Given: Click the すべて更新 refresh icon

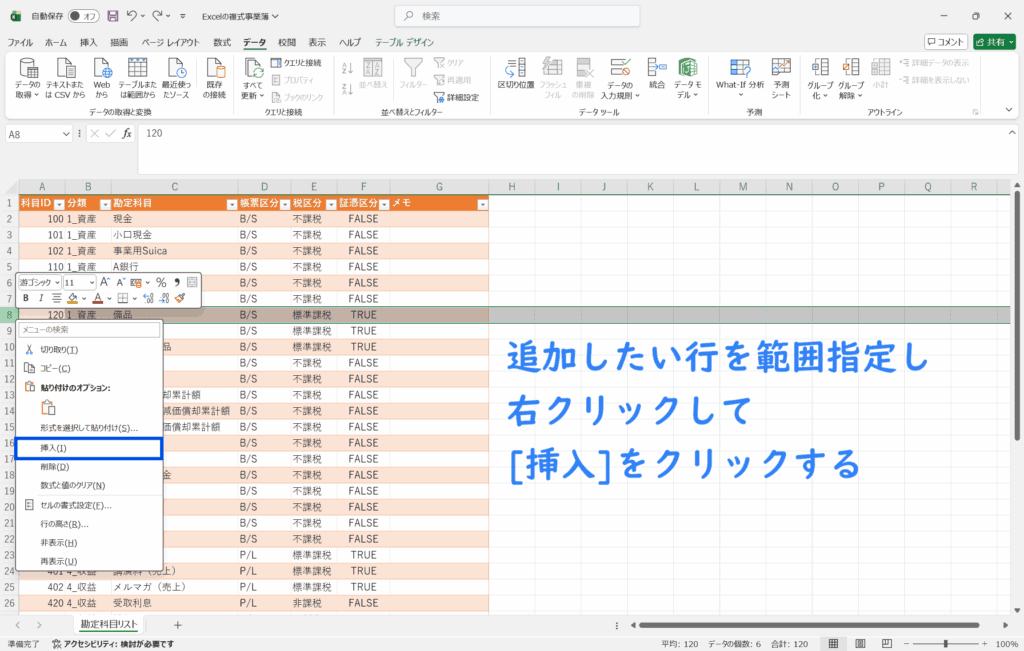Looking at the screenshot, I should 253,77.
